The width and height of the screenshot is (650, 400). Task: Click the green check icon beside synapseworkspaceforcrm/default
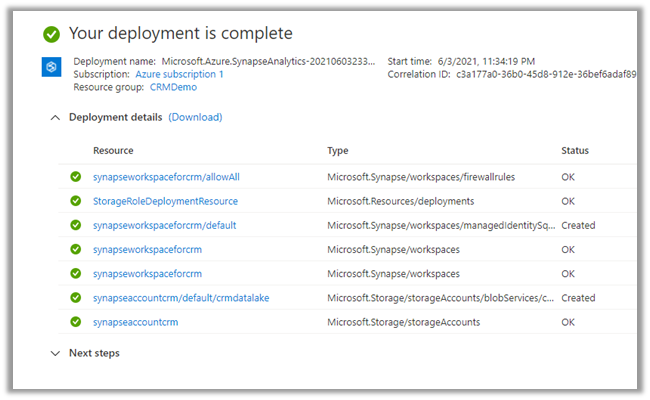(x=75, y=226)
